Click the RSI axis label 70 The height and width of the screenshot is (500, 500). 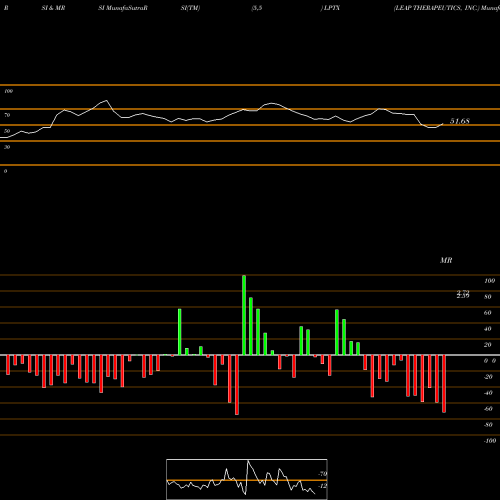(x=7, y=115)
